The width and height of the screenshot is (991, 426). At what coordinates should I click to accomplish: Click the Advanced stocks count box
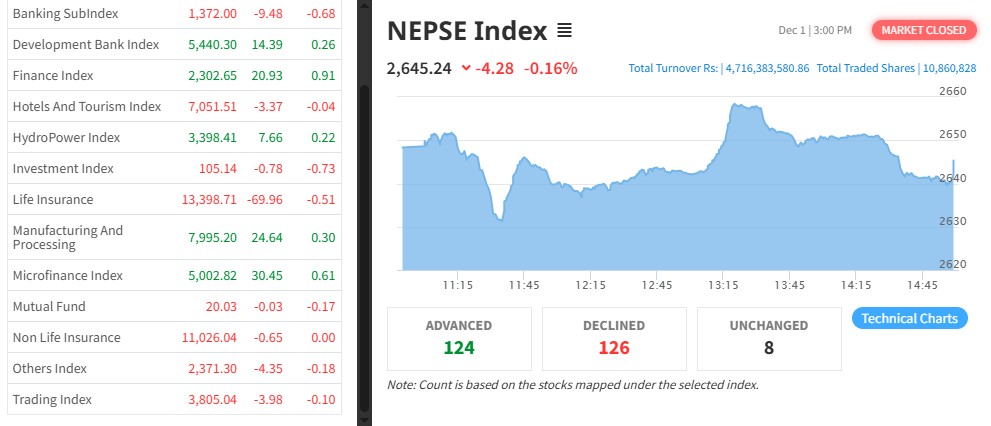pyautogui.click(x=459, y=338)
